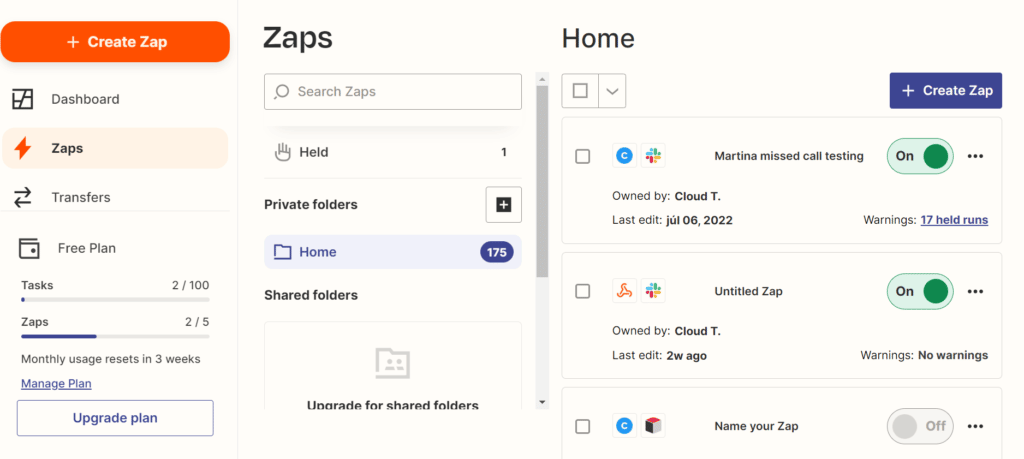Click the cube app icon on Name your Zap

coord(653,426)
